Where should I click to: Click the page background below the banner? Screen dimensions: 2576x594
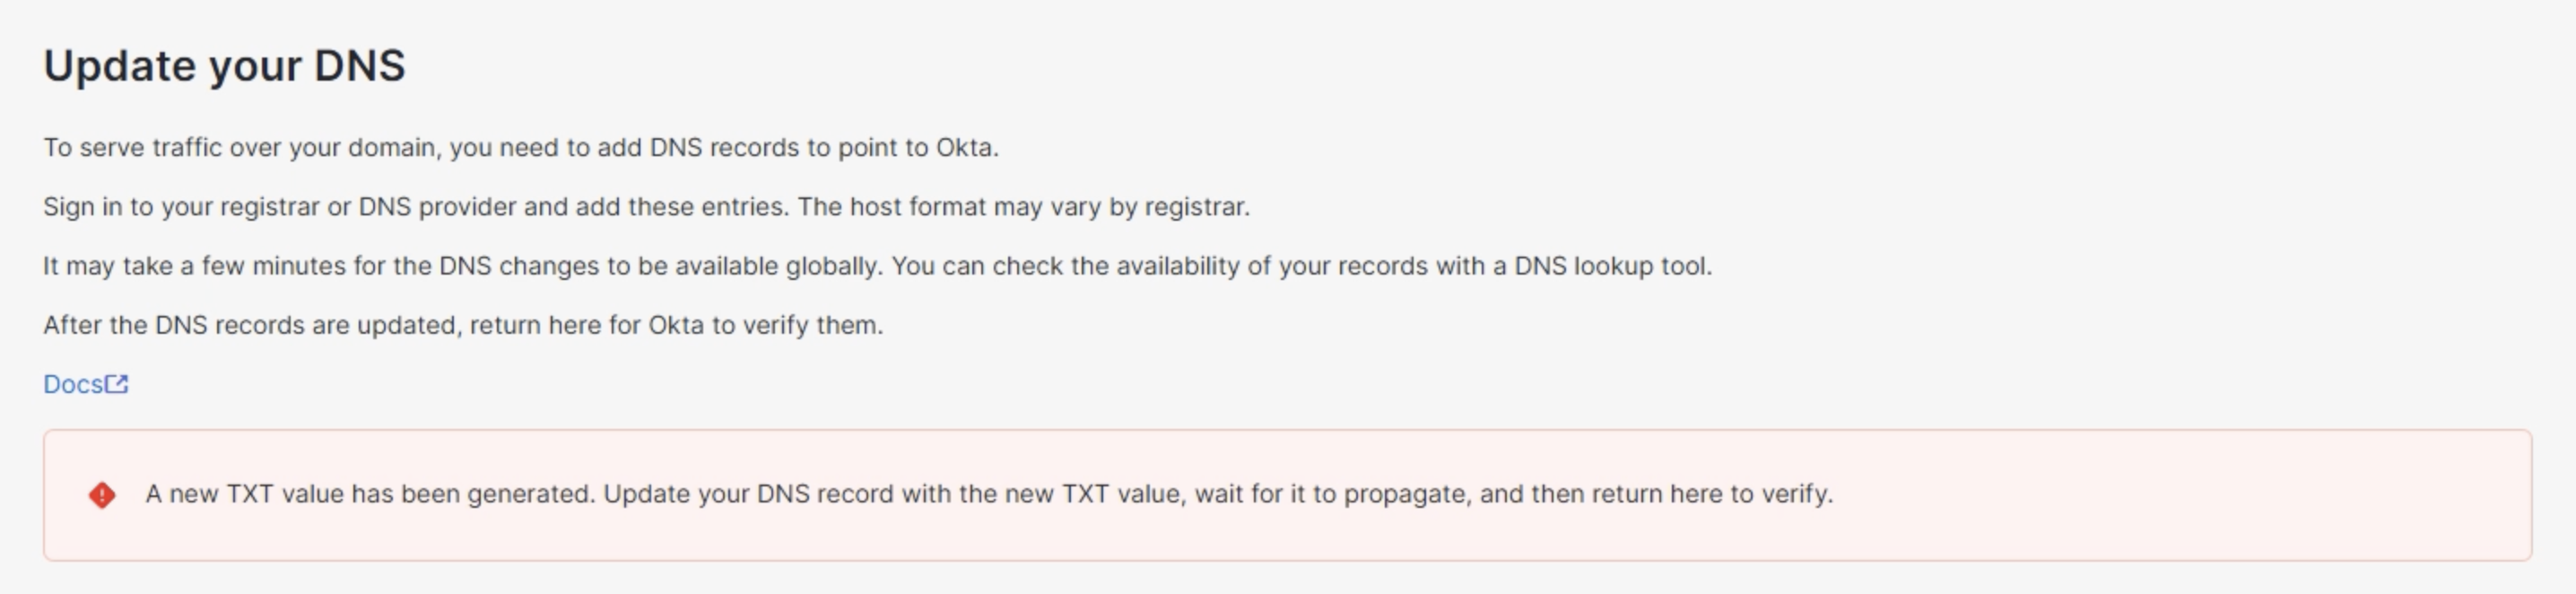point(1288,580)
